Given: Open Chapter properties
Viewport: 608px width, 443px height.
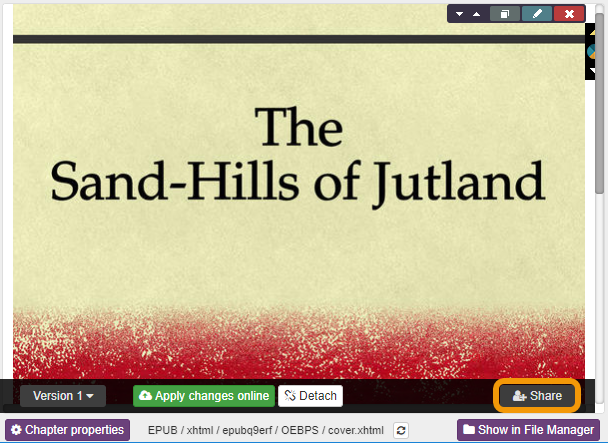Looking at the screenshot, I should 67,430.
